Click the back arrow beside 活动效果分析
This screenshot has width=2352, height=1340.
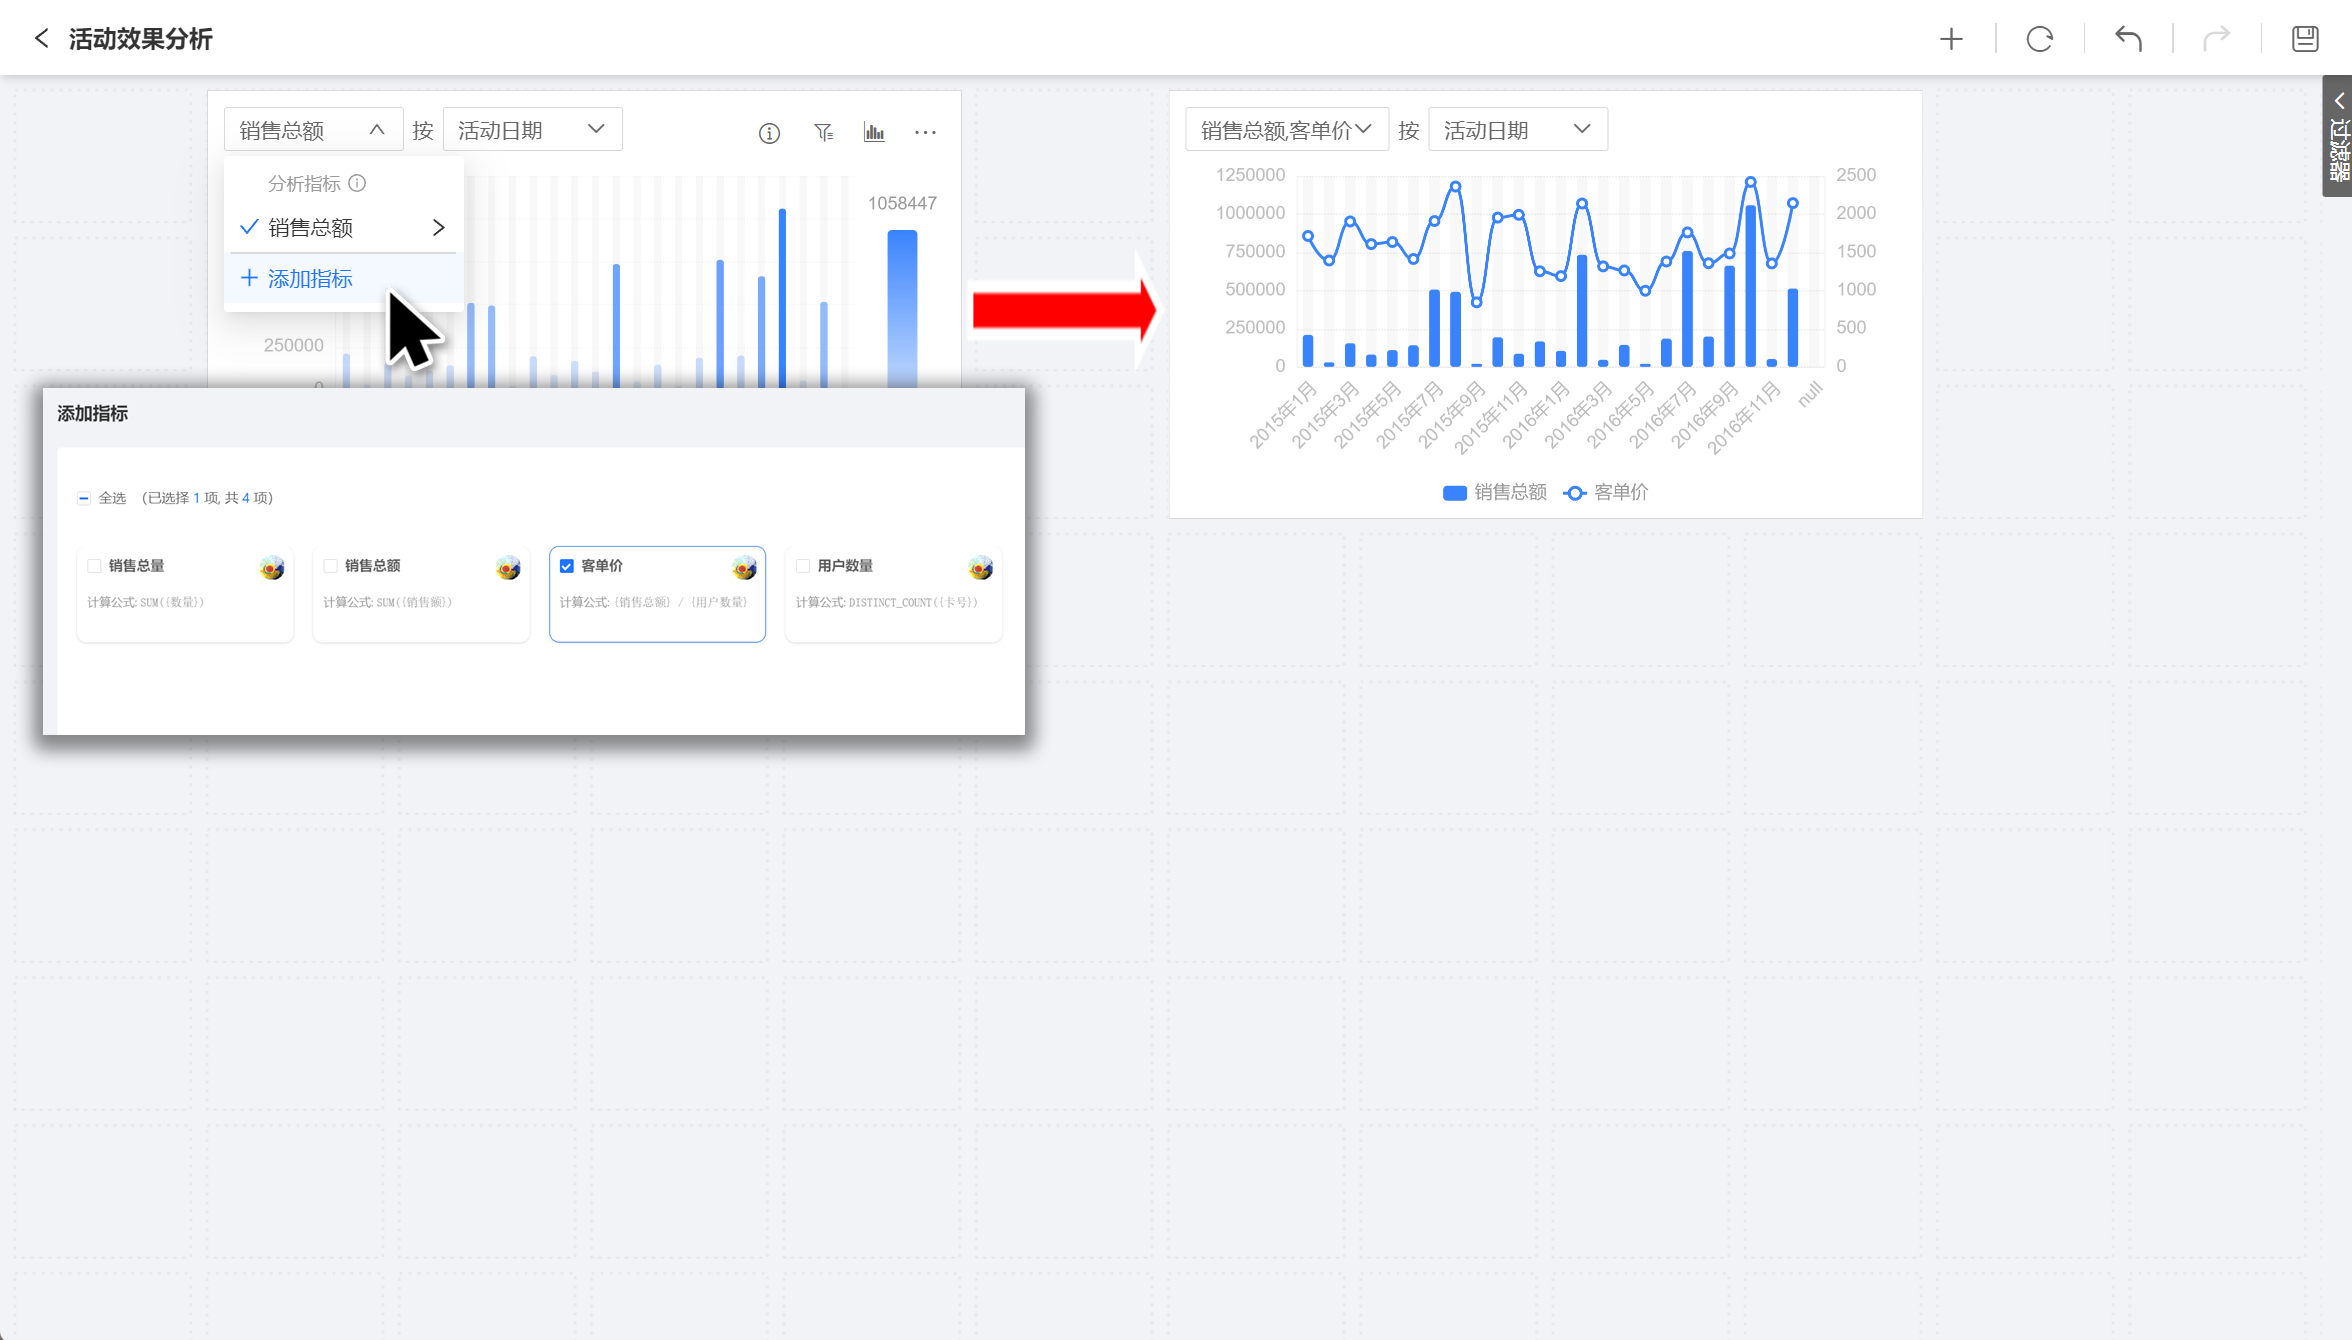tap(41, 39)
